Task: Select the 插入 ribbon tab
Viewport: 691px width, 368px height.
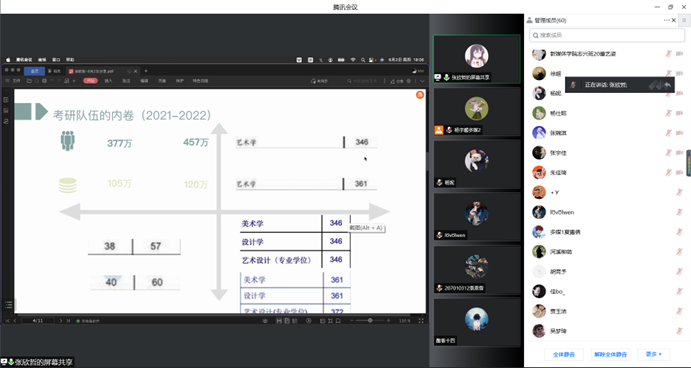Action: tap(108, 81)
